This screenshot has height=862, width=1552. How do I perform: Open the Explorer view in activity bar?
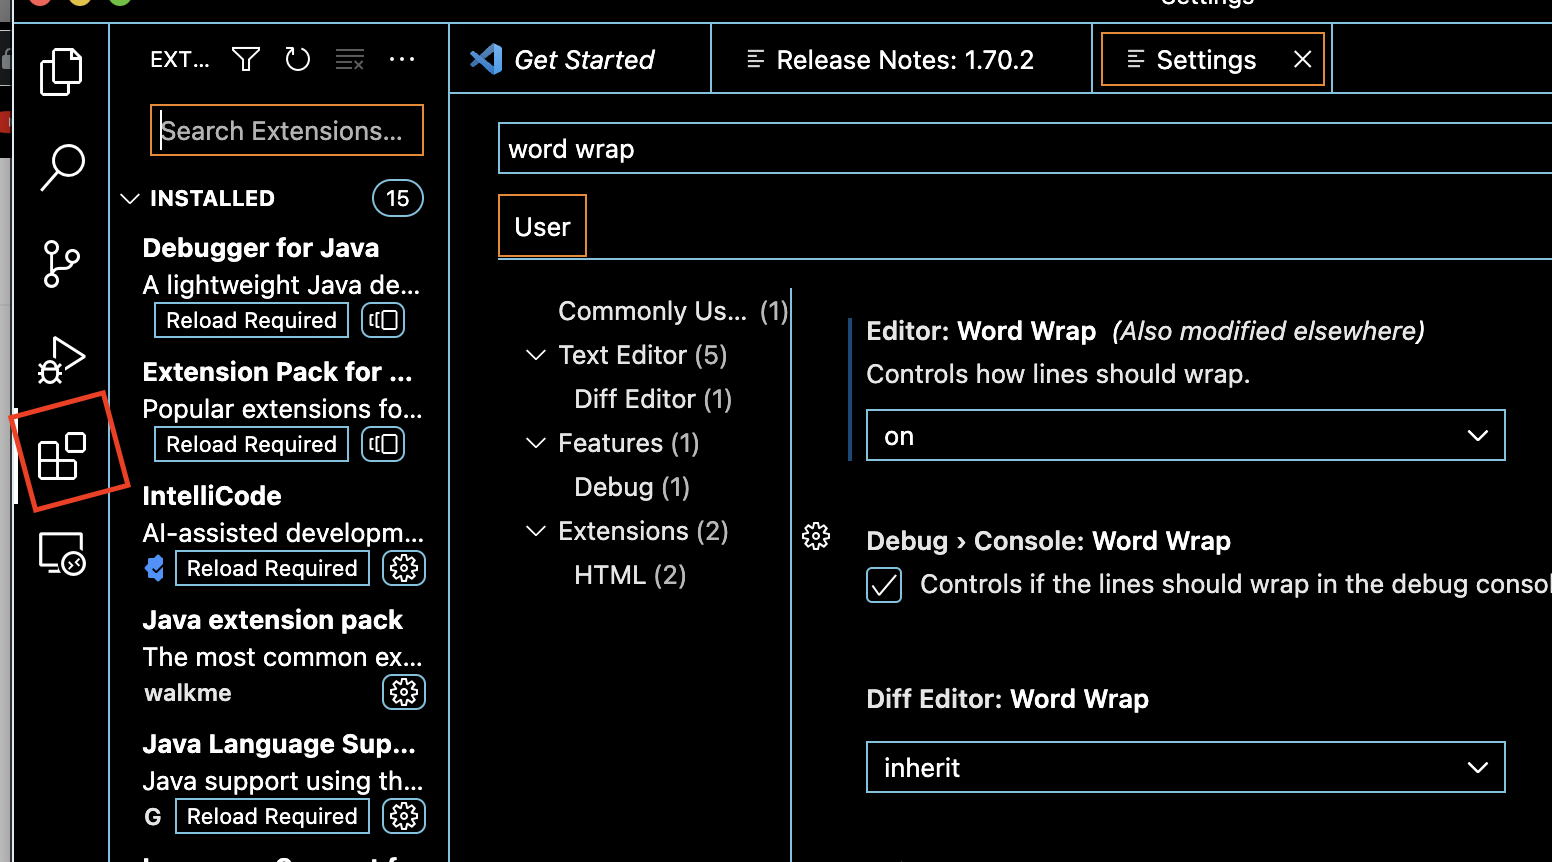pos(61,72)
